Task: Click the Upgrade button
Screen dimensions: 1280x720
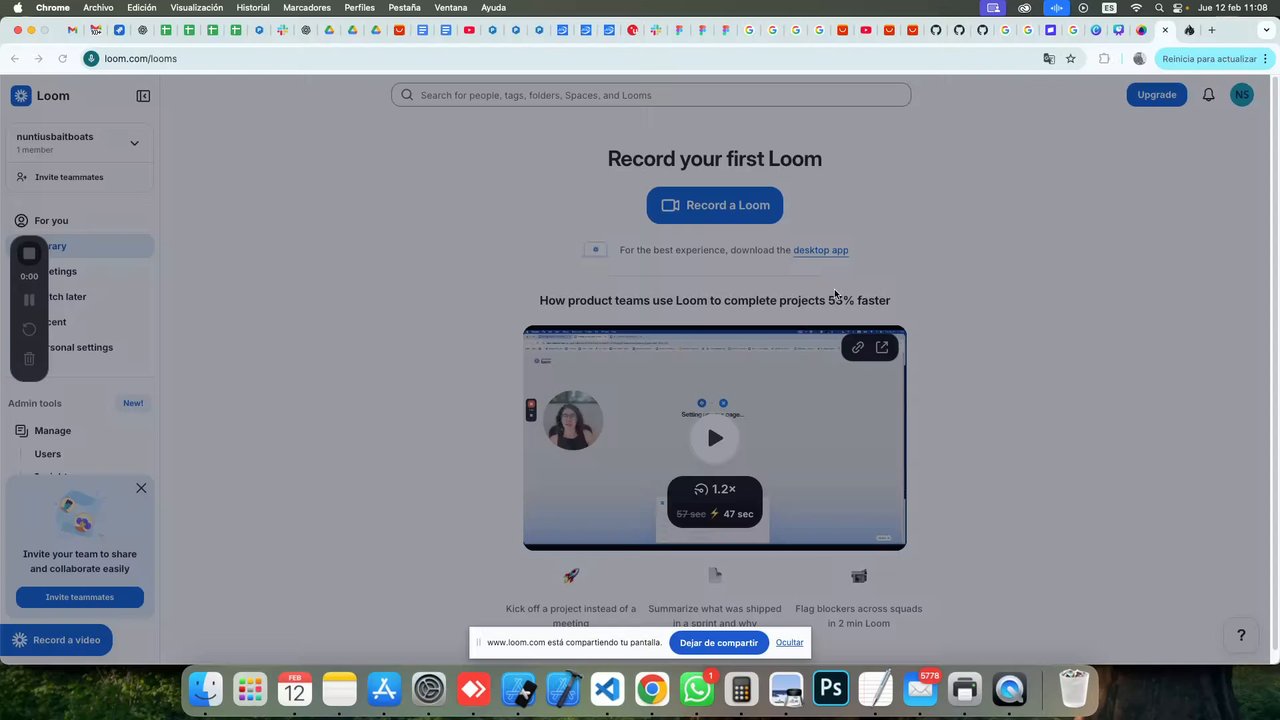Action: [1157, 95]
